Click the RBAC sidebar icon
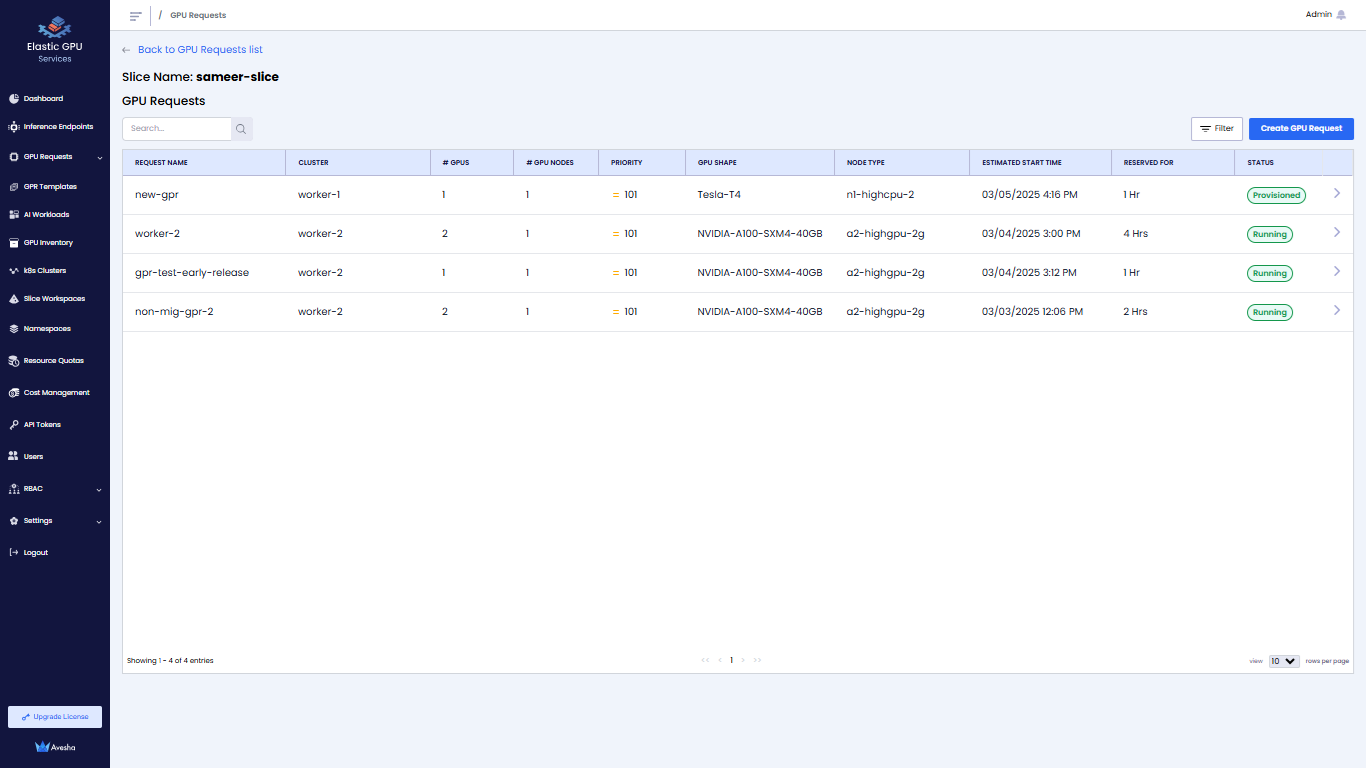Screen dimensions: 1366x768 click(14, 489)
